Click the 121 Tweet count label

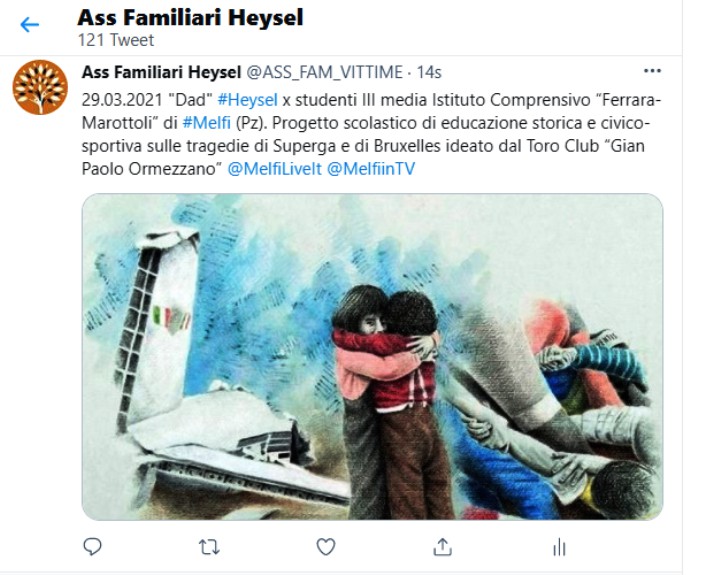point(115,40)
